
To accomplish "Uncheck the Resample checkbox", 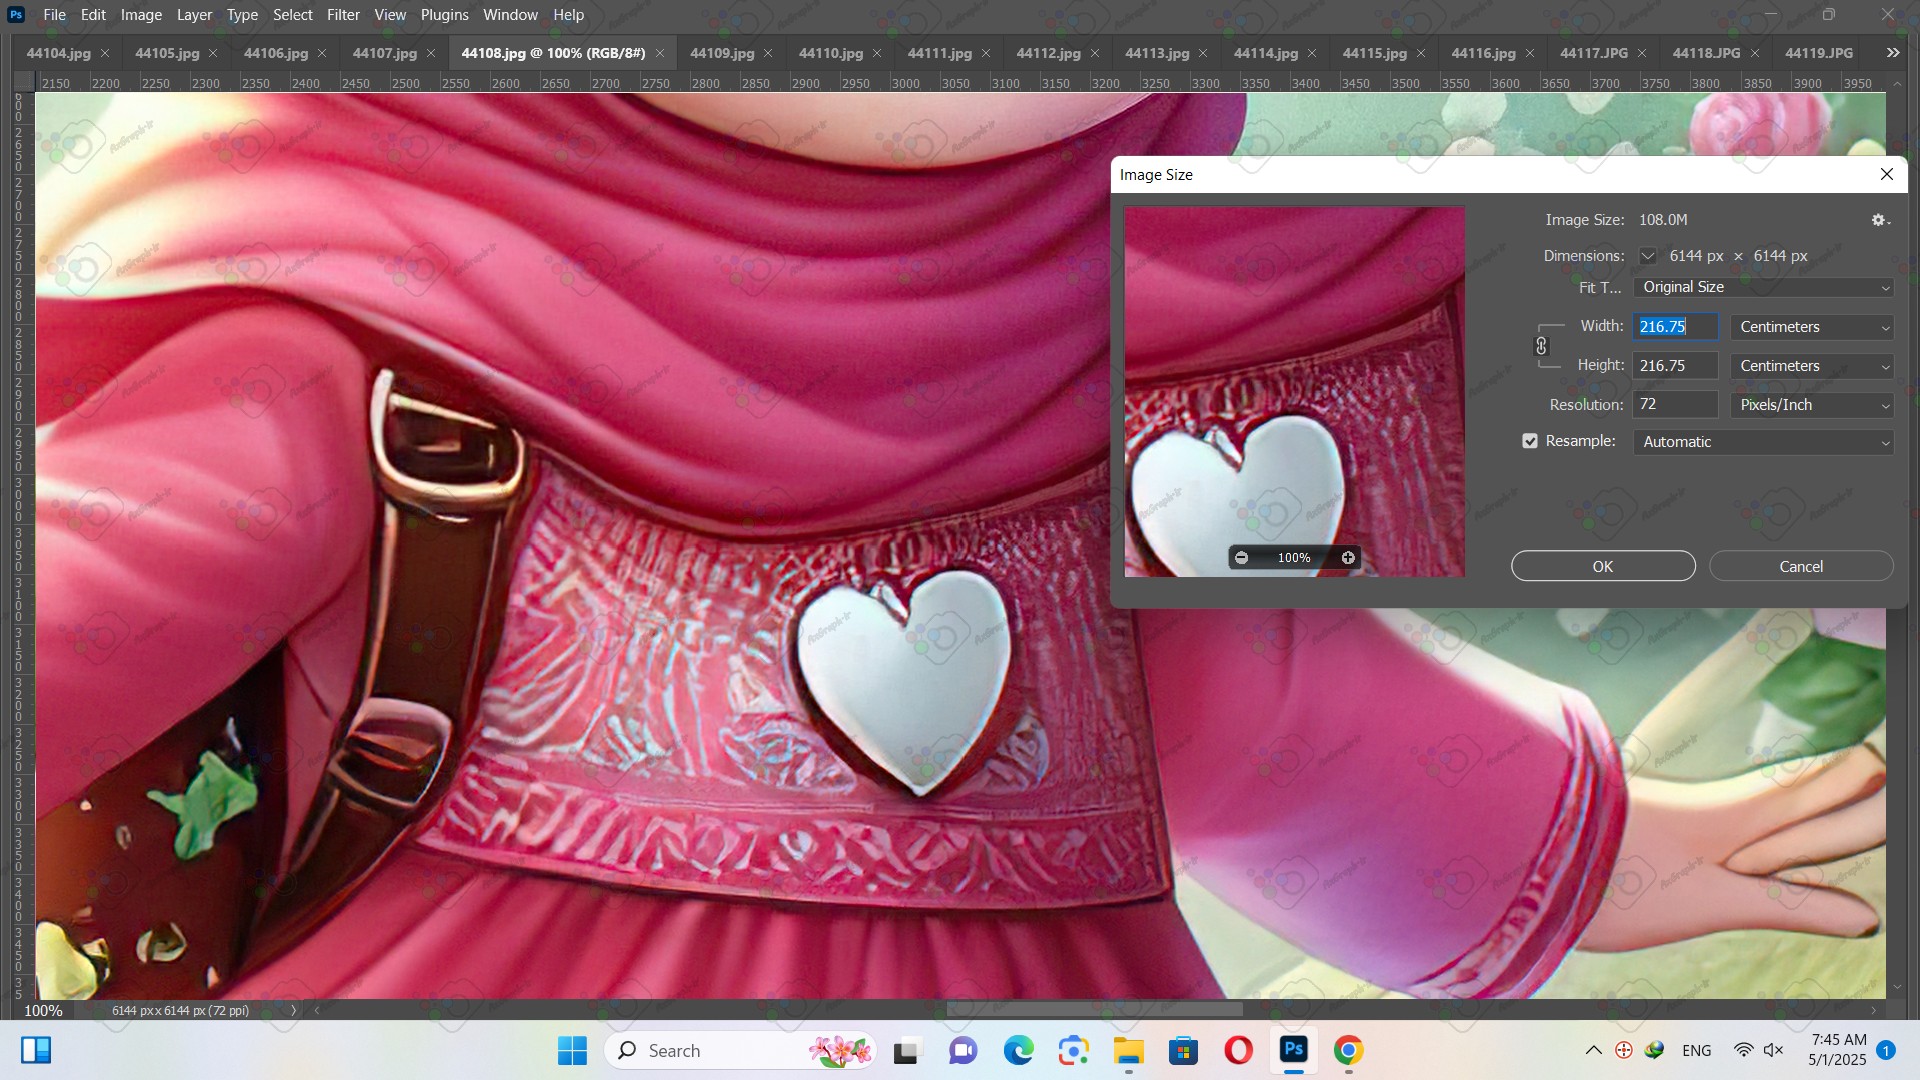I will (x=1530, y=441).
